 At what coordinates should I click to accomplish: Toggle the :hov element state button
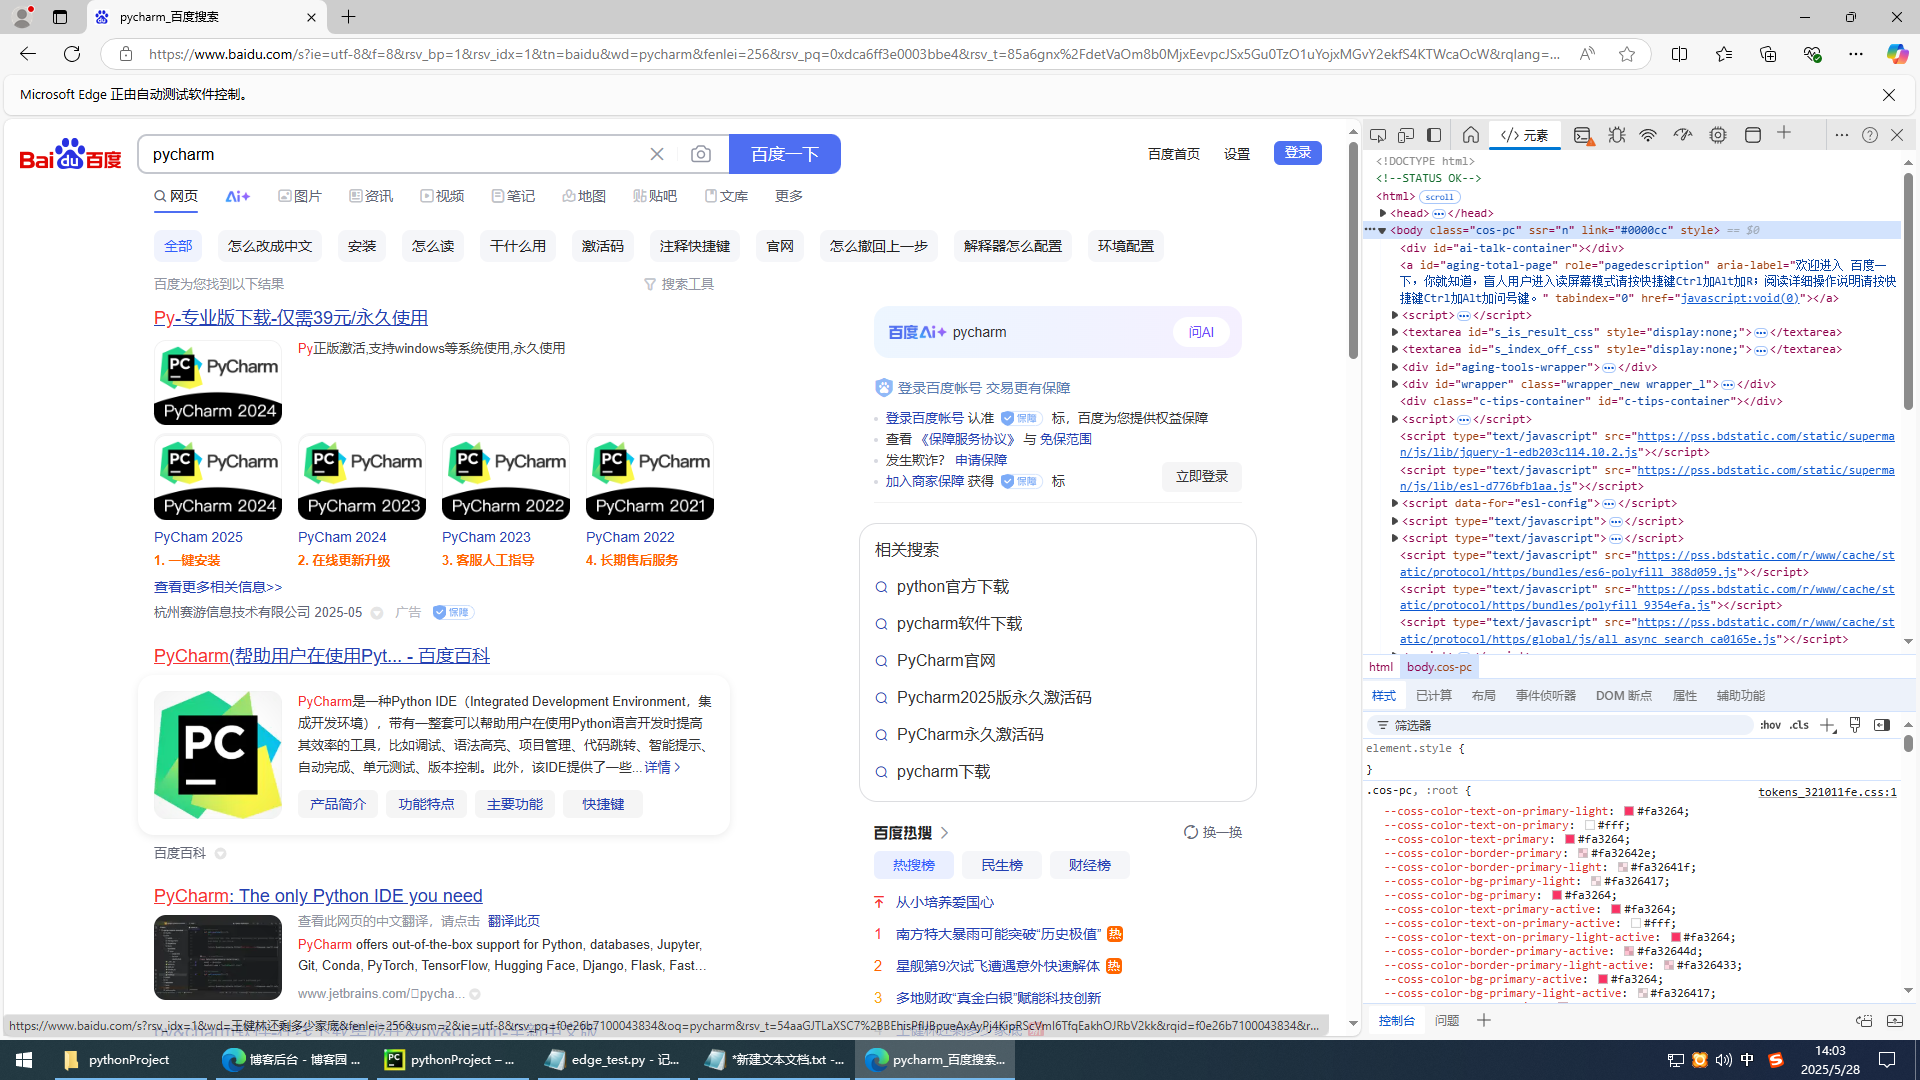click(x=1770, y=725)
